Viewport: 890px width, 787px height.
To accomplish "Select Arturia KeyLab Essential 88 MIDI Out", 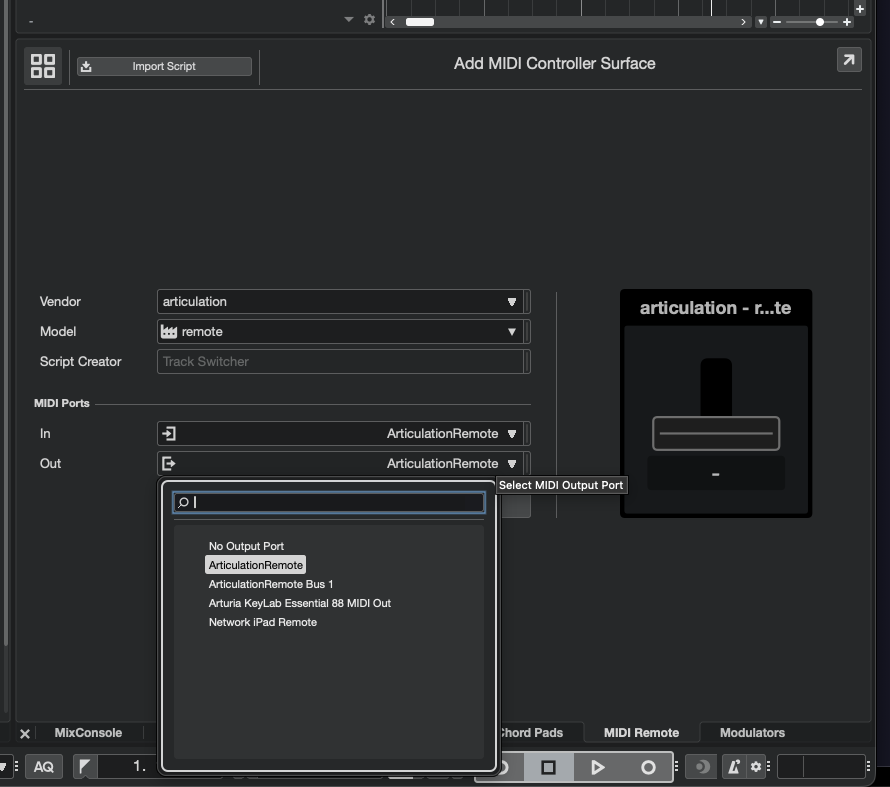I will (x=299, y=603).
